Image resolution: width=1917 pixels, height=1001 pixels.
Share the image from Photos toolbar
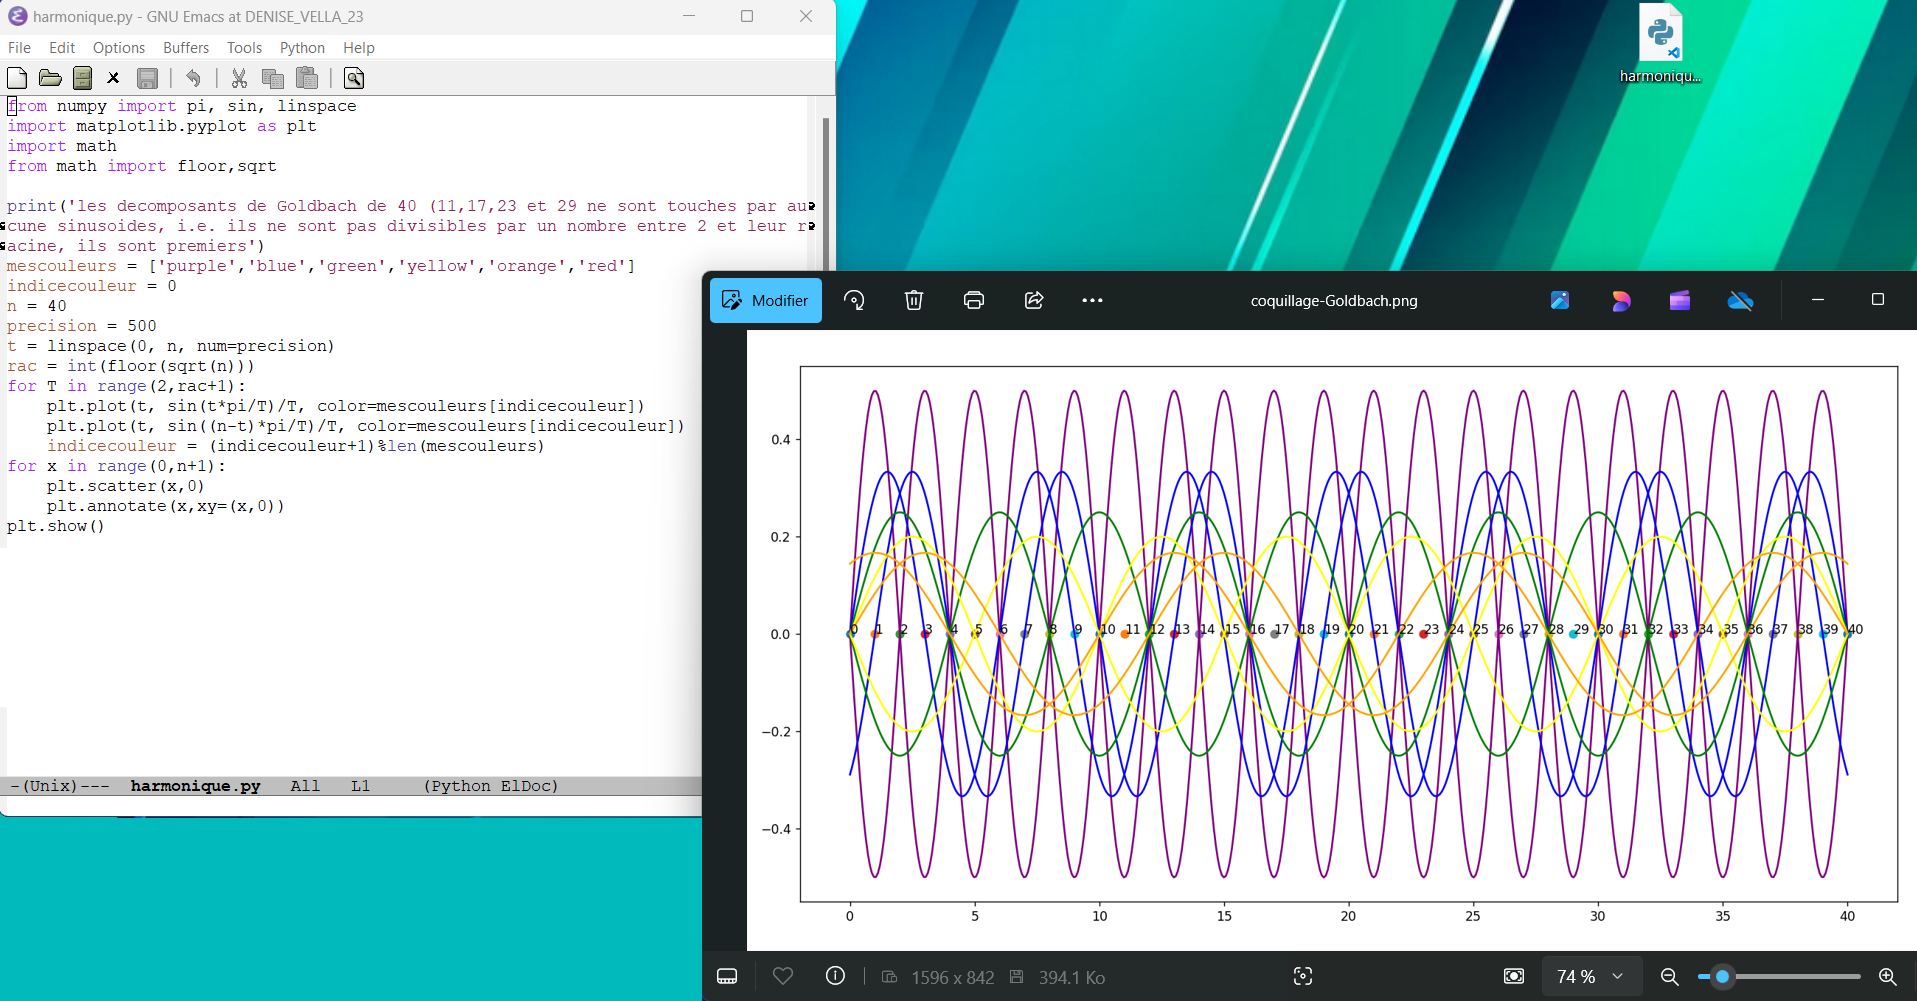coord(1034,300)
